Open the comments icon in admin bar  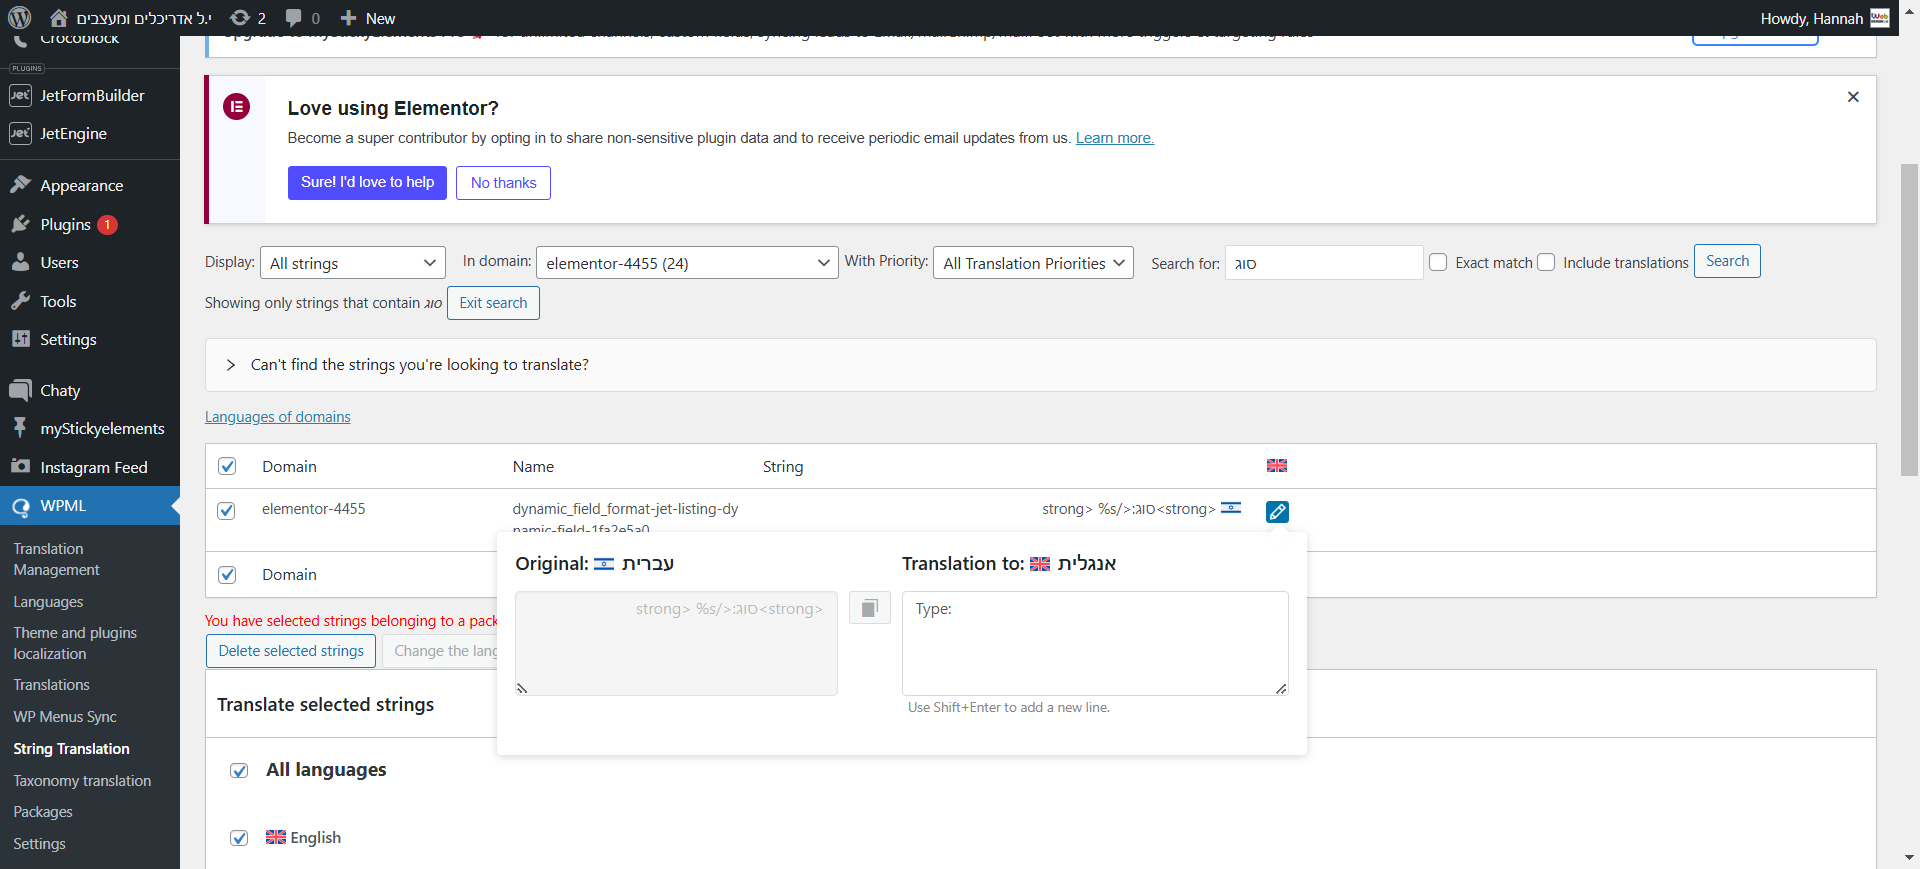coord(302,18)
